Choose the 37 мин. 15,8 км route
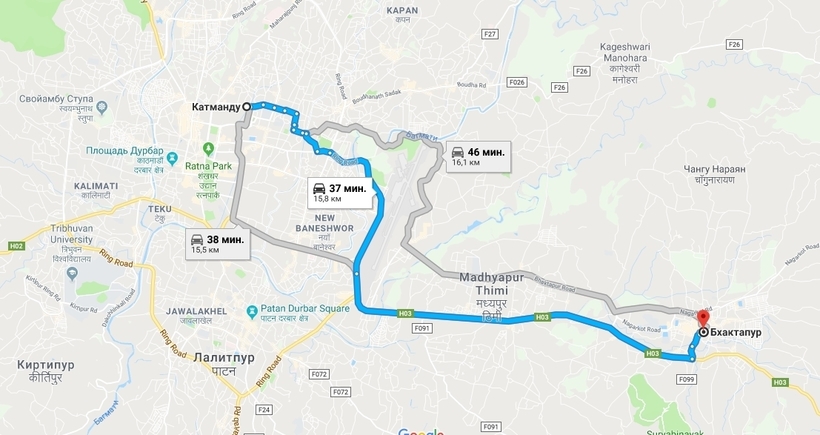This screenshot has width=820, height=435. click(341, 193)
